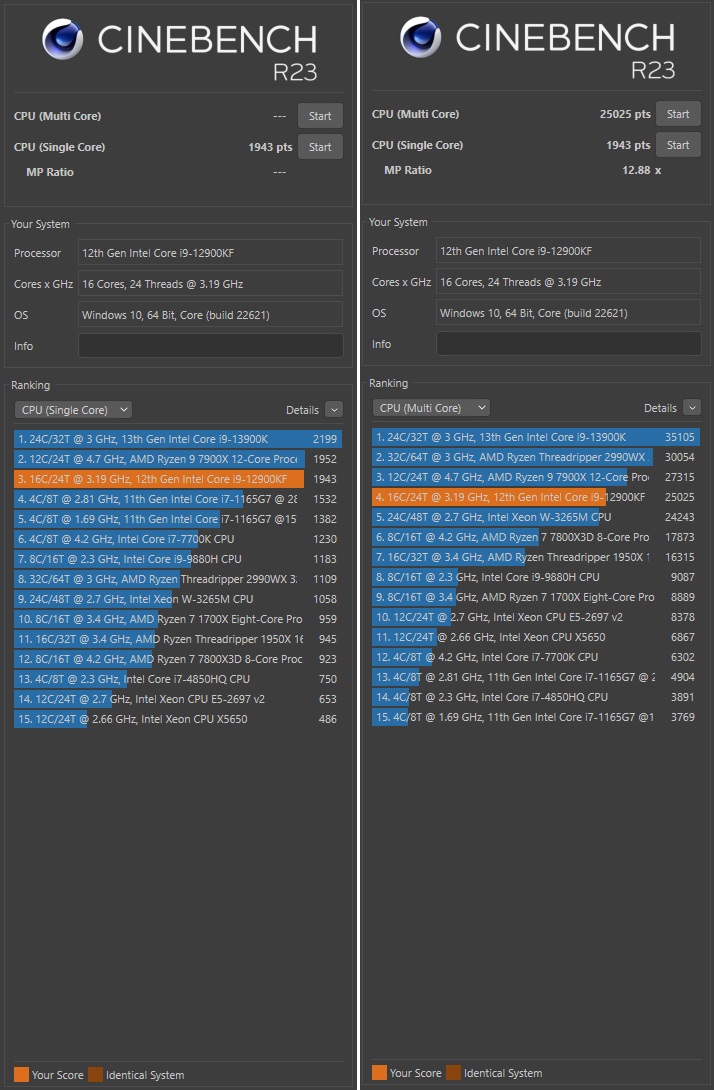The height and width of the screenshot is (1090, 714).
Task: Select i7-1165G7 row scoring 4904
Action: point(535,676)
